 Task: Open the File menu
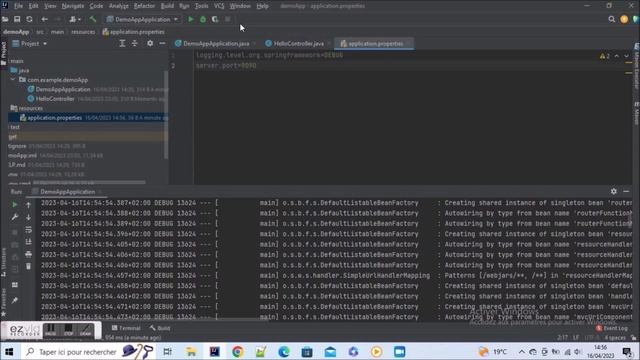coord(18,6)
